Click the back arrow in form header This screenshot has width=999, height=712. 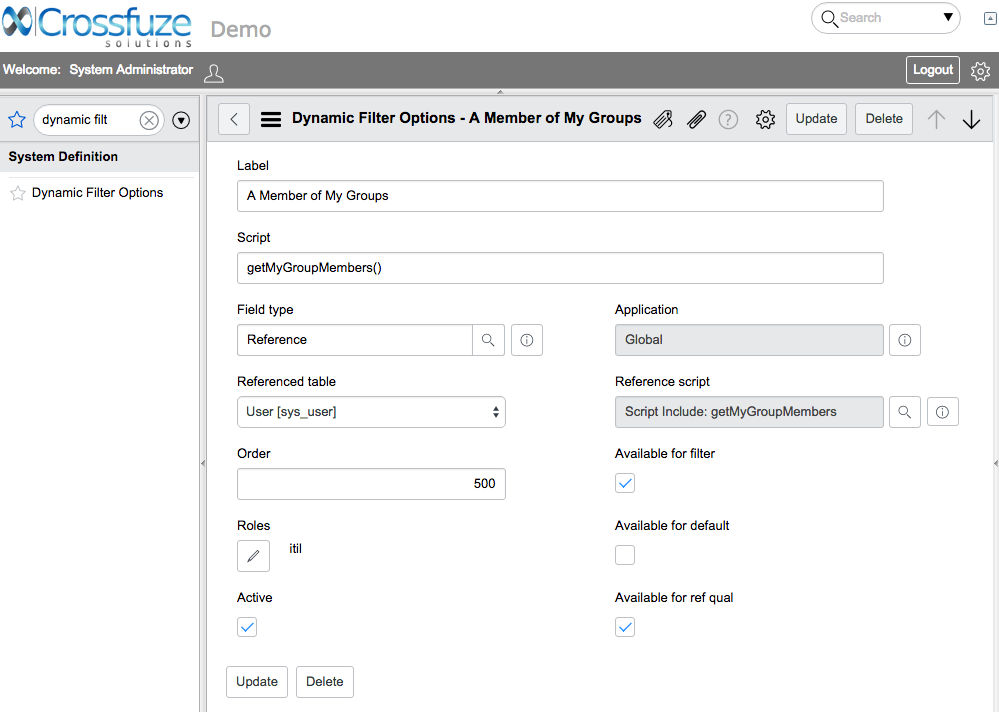tap(234, 119)
